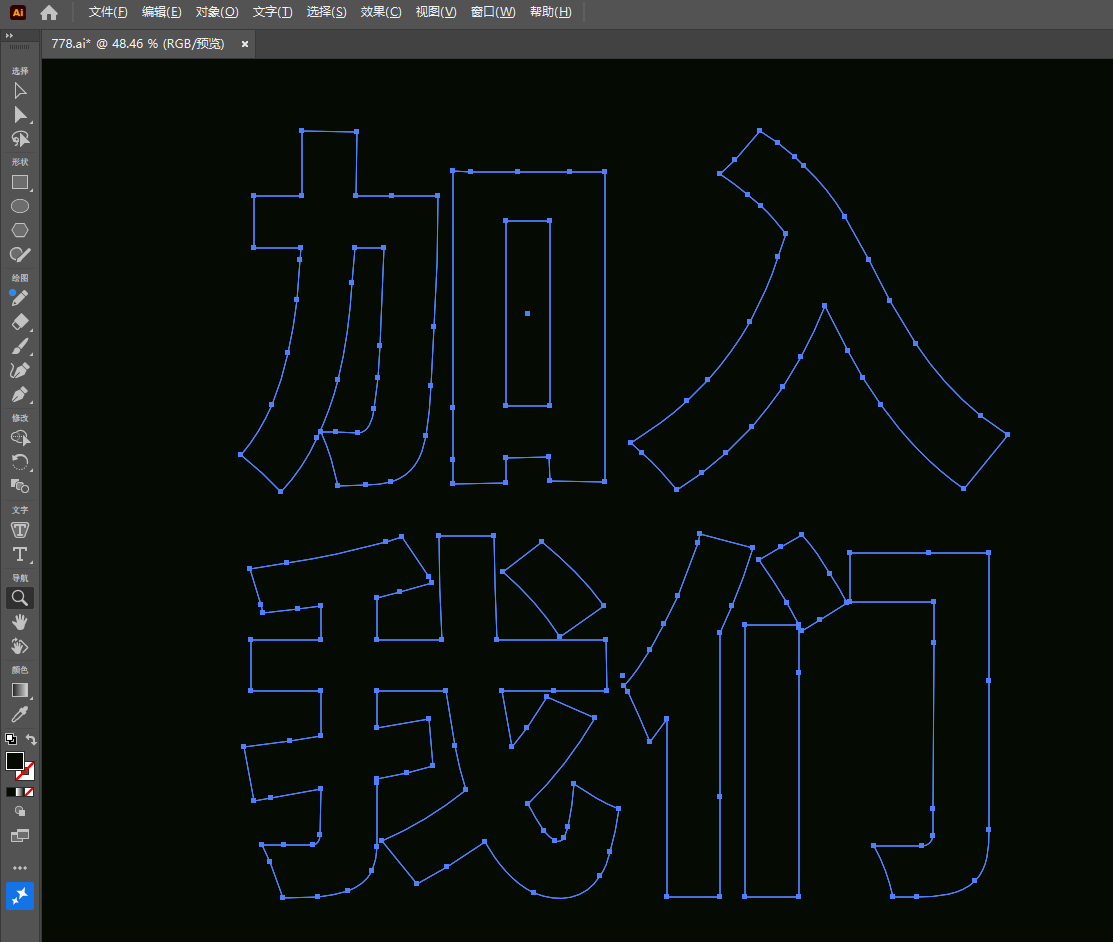
Task: Open the 效果(C) menu
Action: (380, 12)
